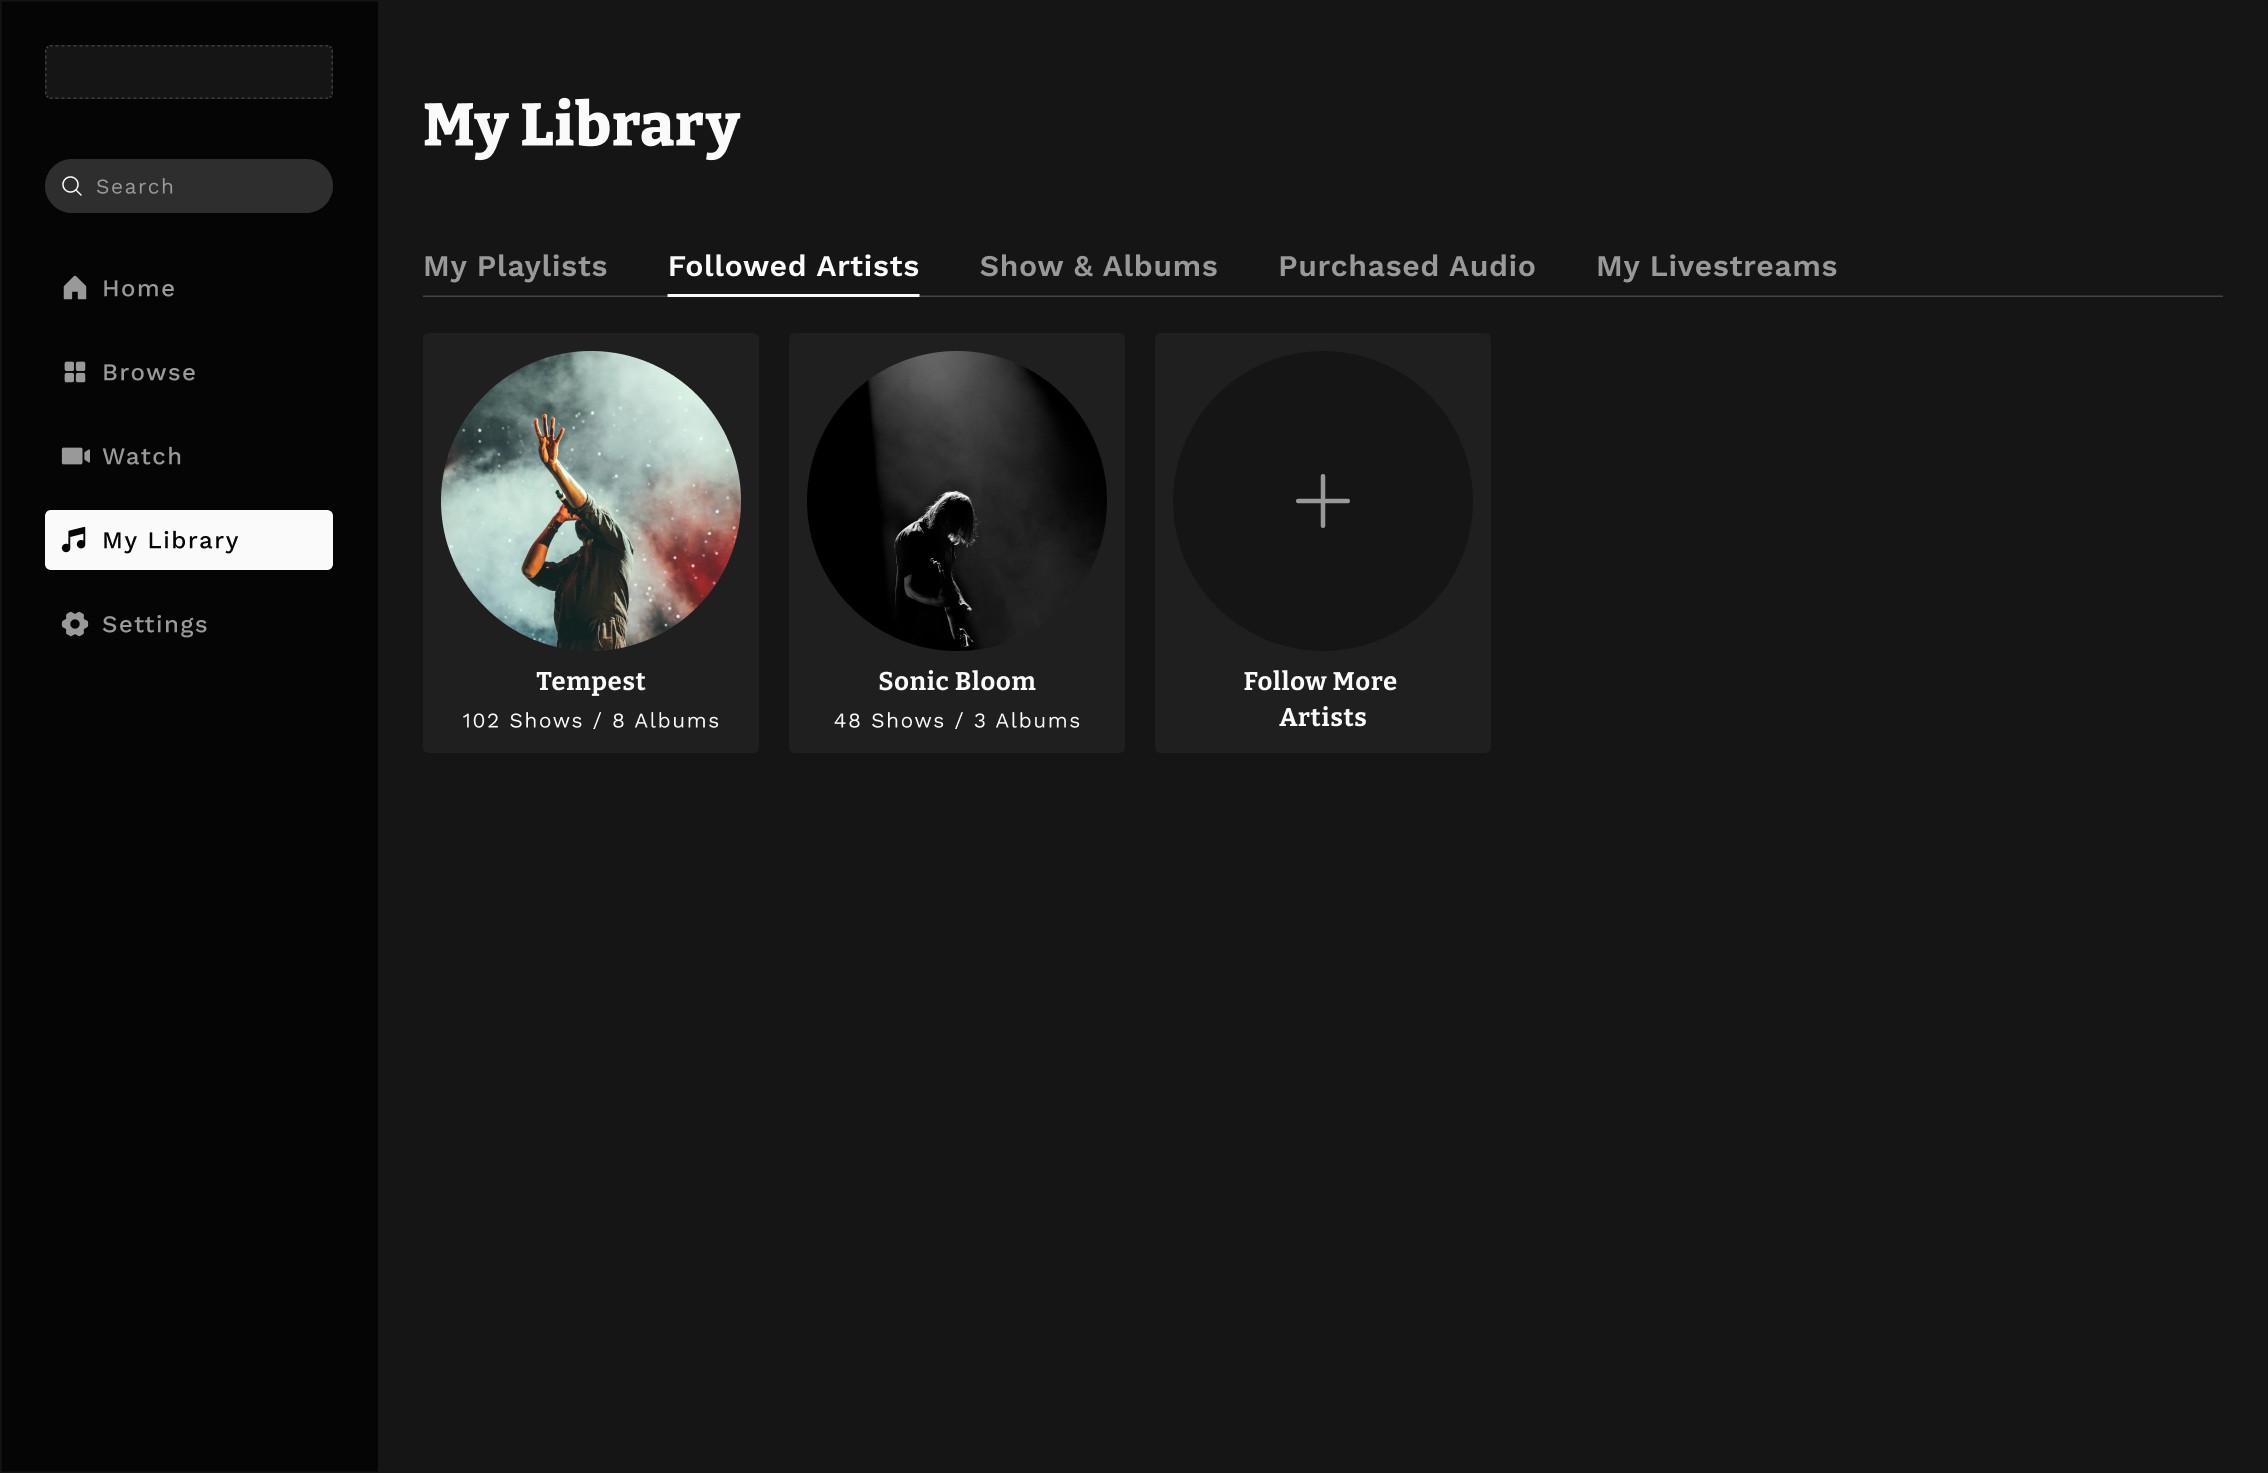Select the Followed Artists tab
The width and height of the screenshot is (2268, 1473).
point(793,266)
